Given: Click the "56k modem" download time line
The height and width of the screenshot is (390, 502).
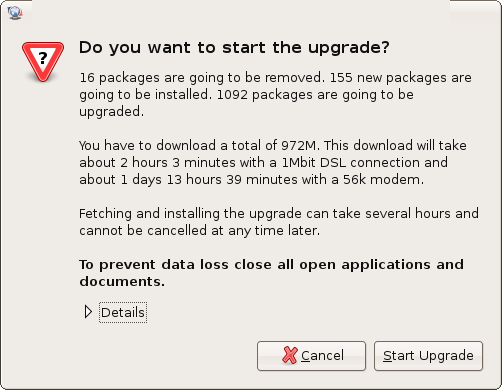Looking at the screenshot, I should (x=251, y=180).
